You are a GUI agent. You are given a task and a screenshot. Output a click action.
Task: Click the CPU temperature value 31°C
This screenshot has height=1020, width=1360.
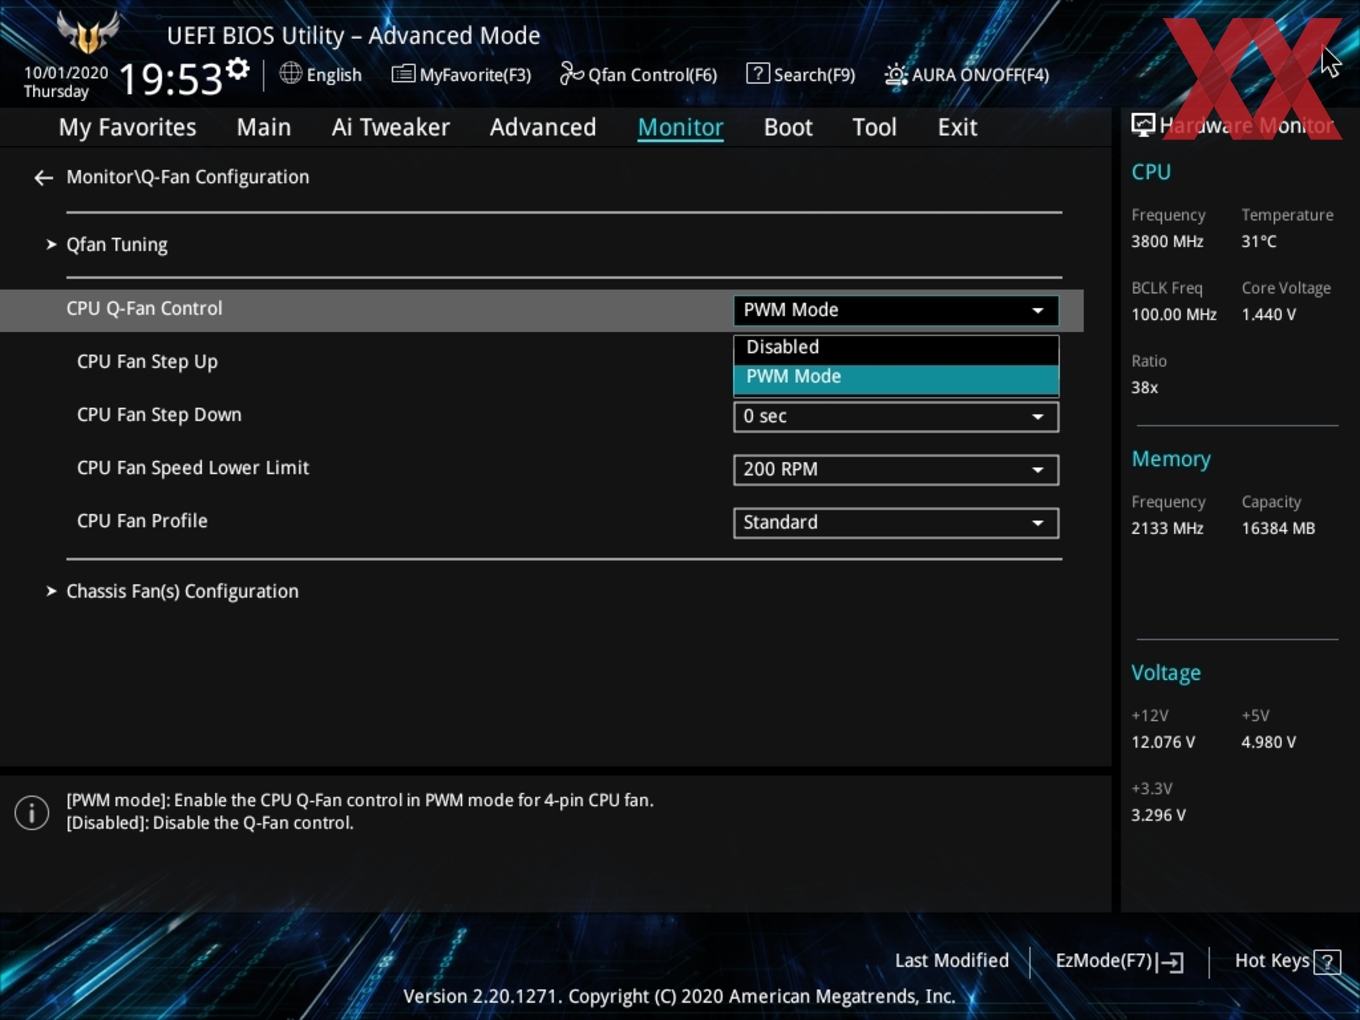point(1259,242)
